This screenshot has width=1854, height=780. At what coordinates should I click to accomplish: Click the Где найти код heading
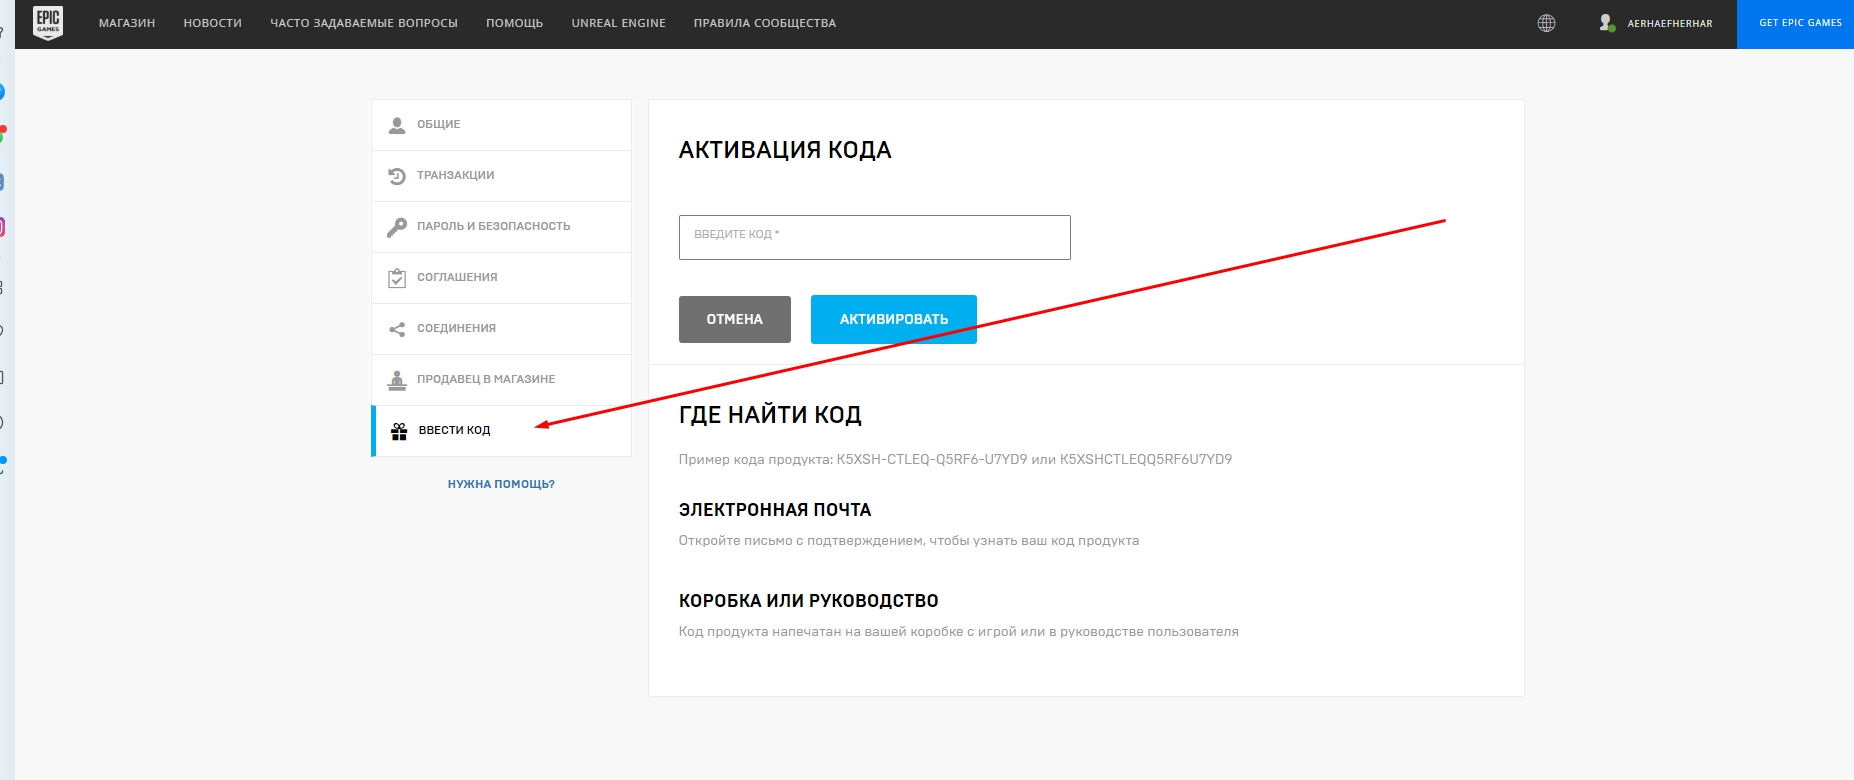click(x=770, y=414)
